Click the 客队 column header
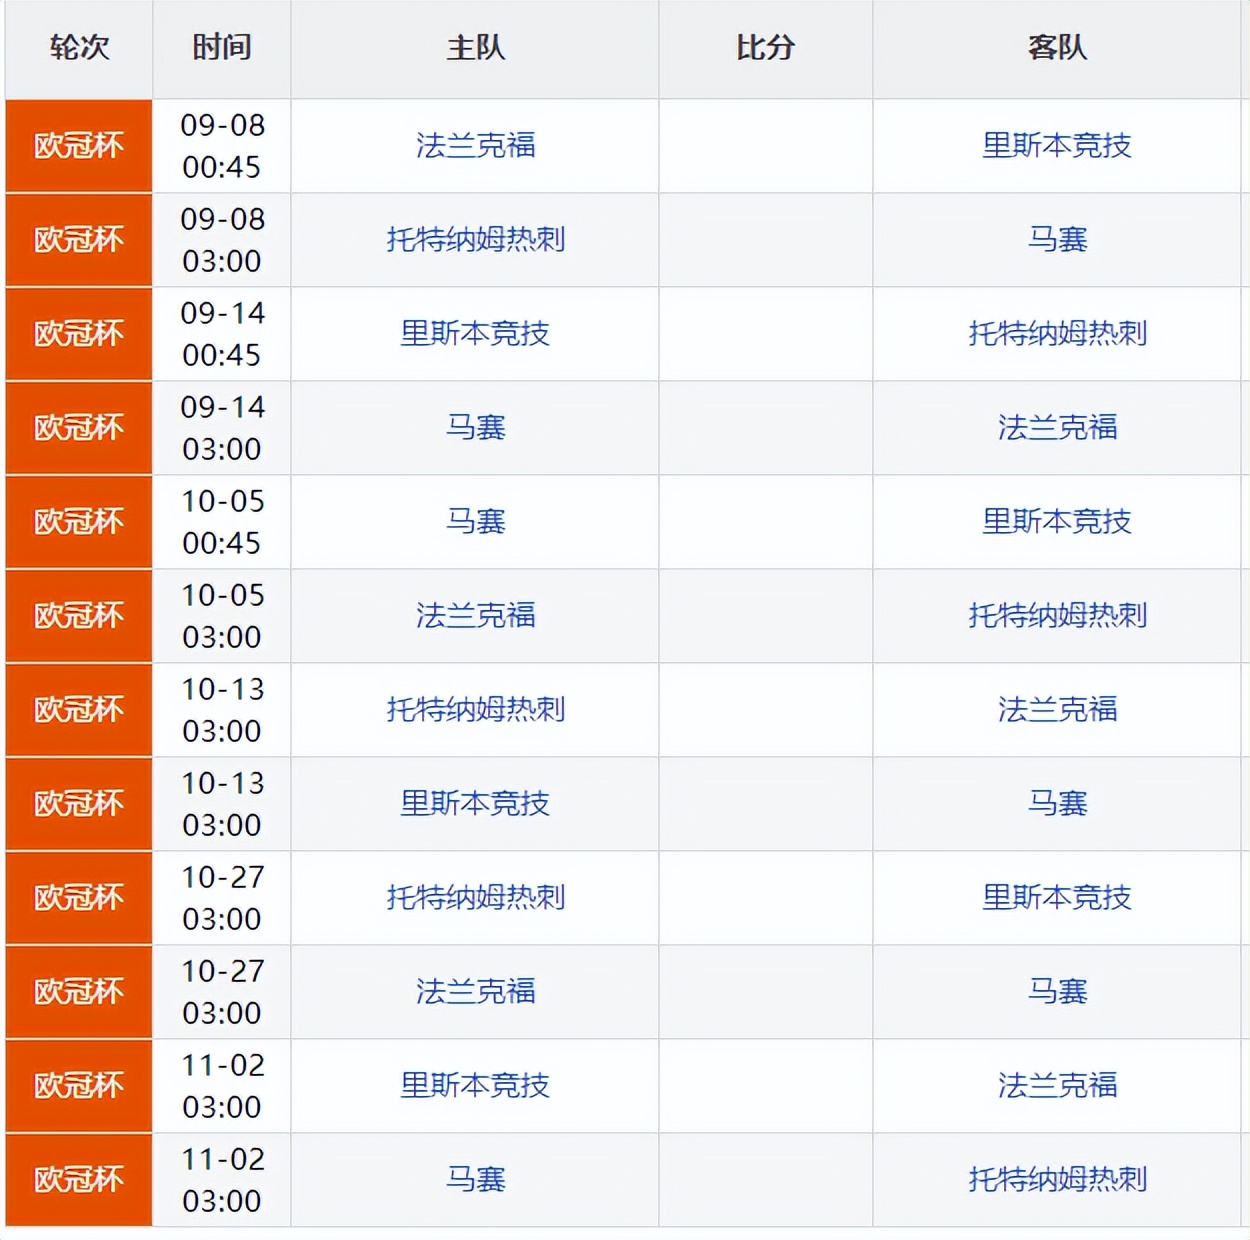Image resolution: width=1250 pixels, height=1240 pixels. [x=1057, y=48]
